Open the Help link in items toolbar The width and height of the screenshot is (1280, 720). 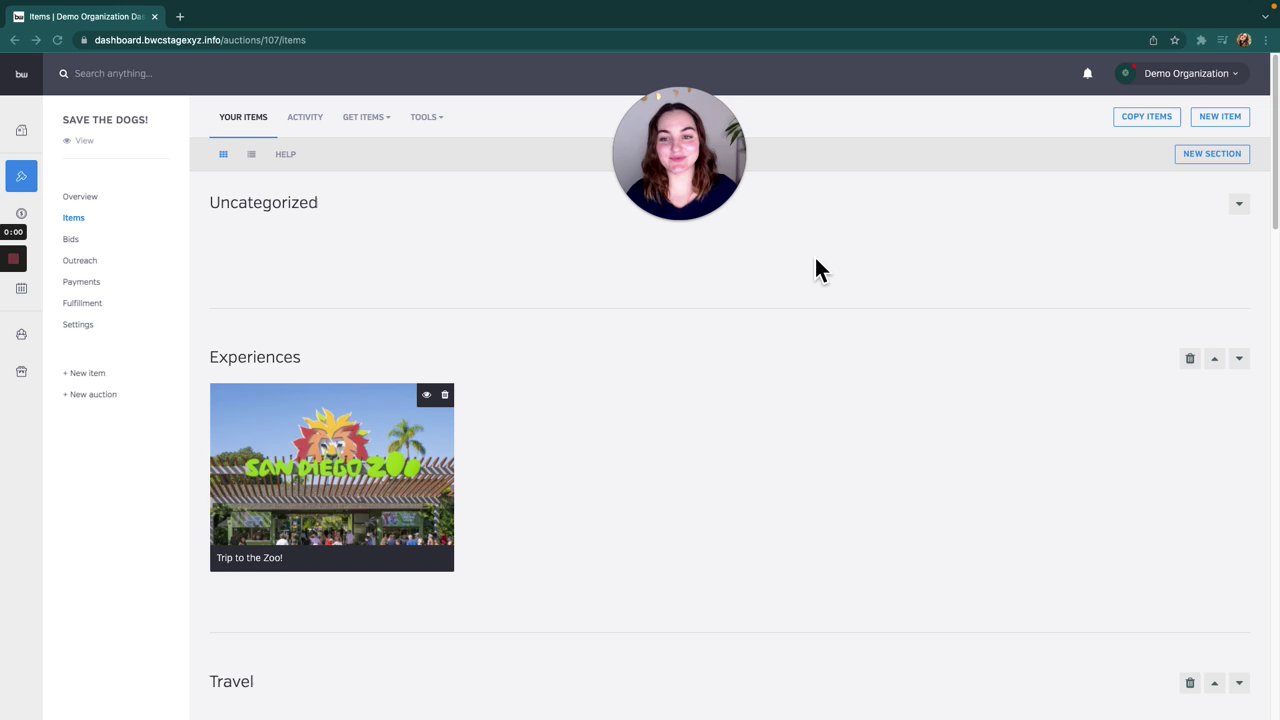[x=285, y=154]
